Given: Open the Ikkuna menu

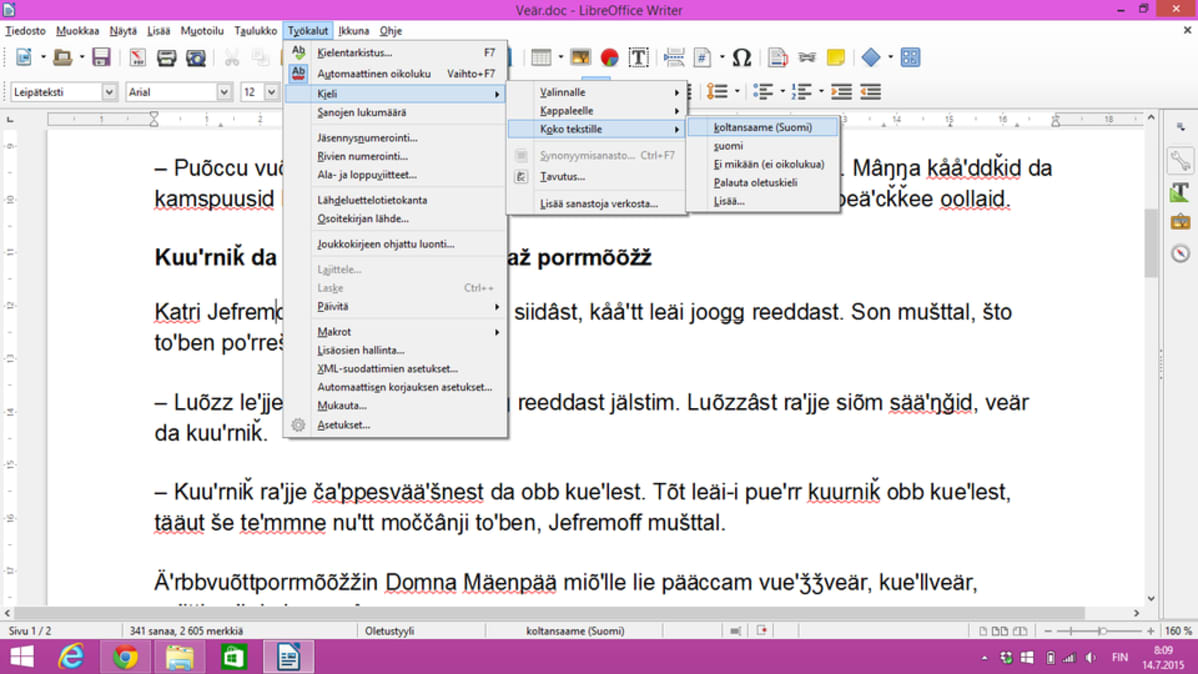Looking at the screenshot, I should [x=354, y=31].
